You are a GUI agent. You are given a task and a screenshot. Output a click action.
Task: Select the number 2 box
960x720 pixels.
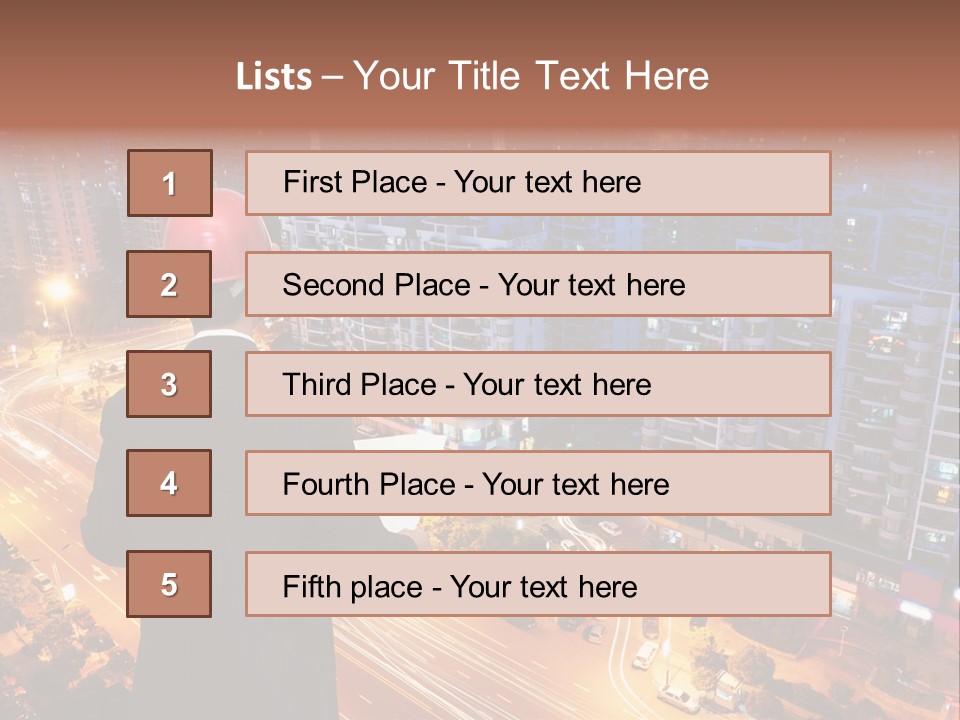pyautogui.click(x=169, y=283)
